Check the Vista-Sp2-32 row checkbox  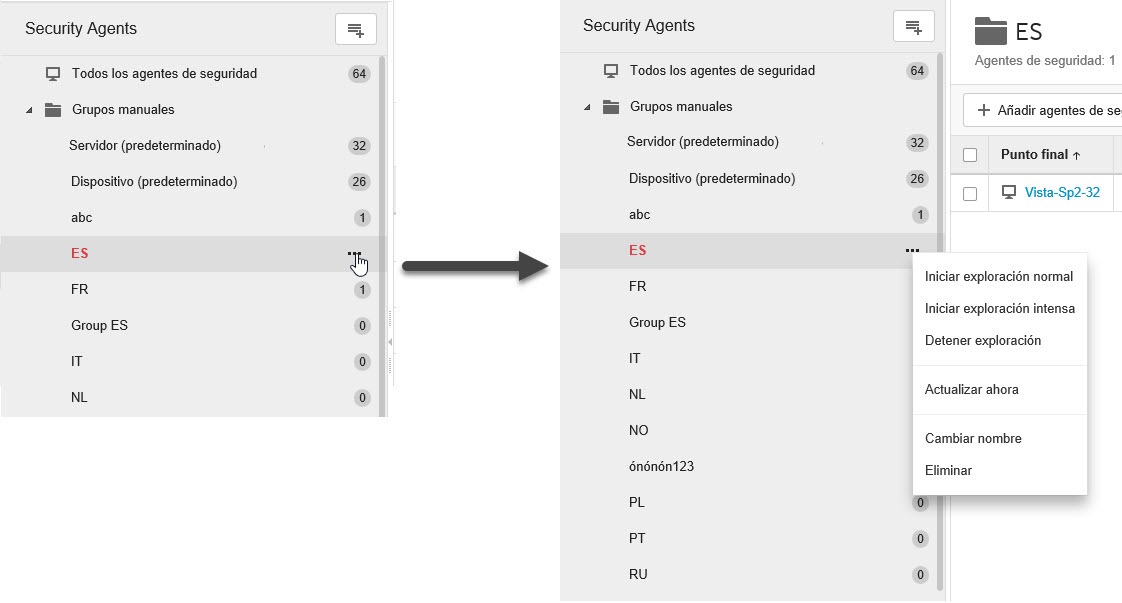pyautogui.click(x=970, y=193)
